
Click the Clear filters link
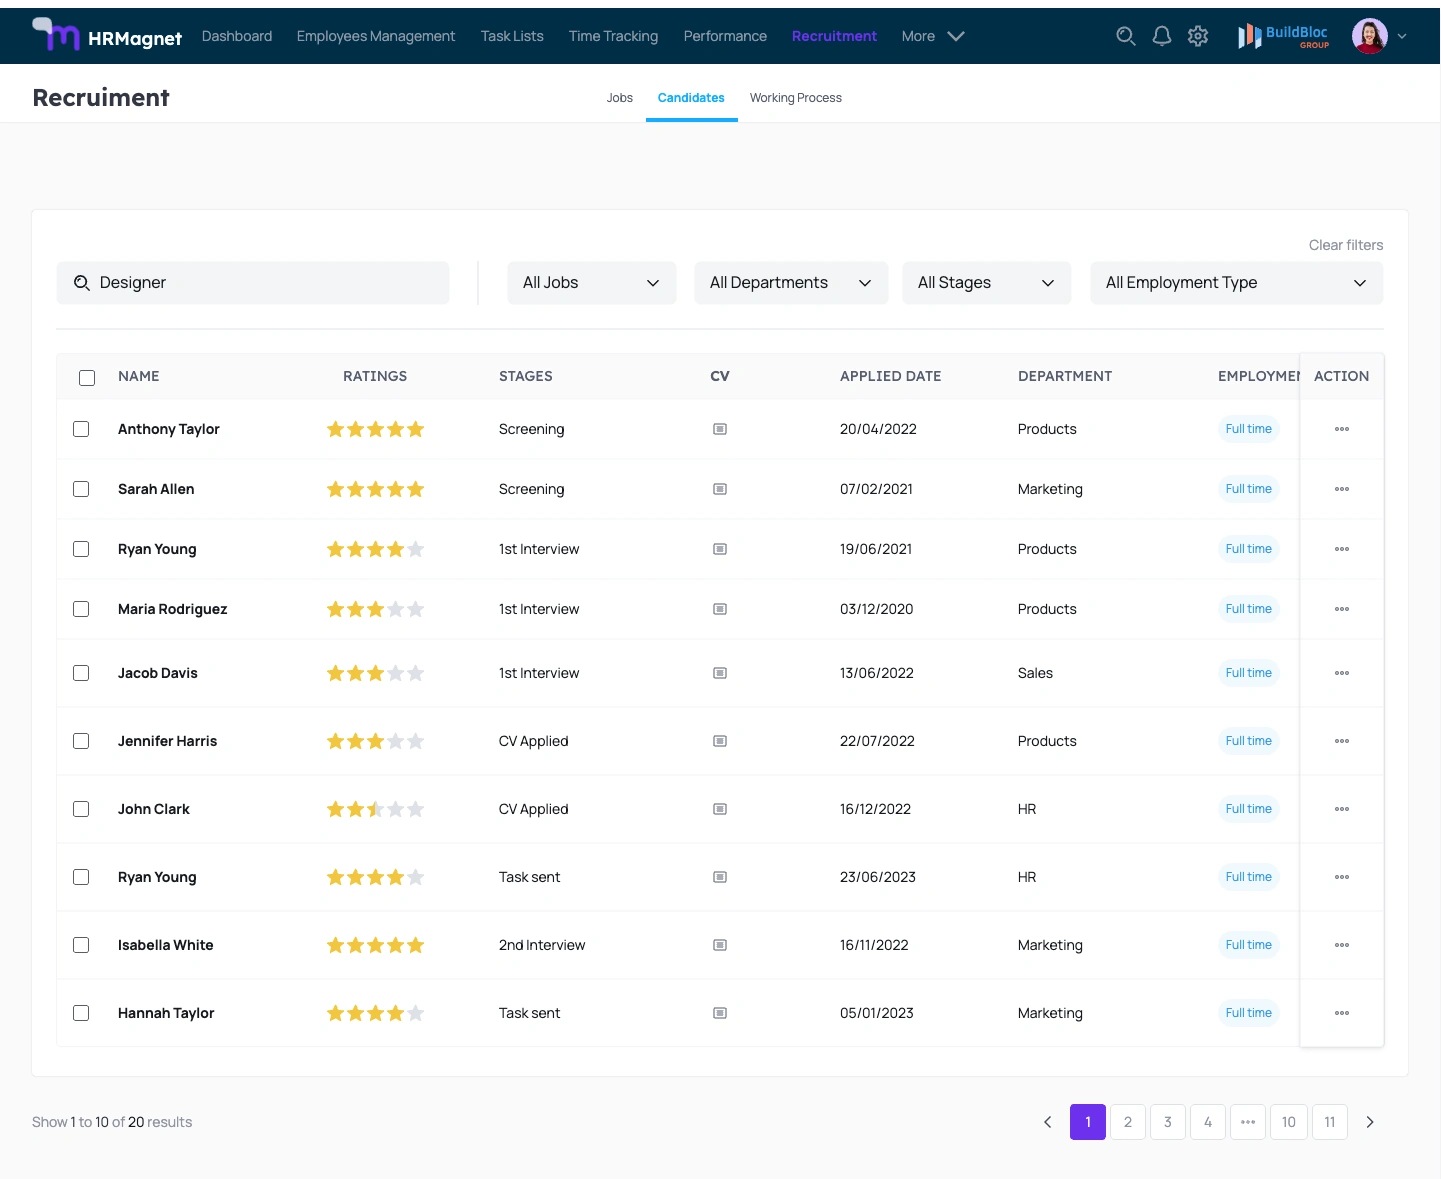click(x=1345, y=245)
